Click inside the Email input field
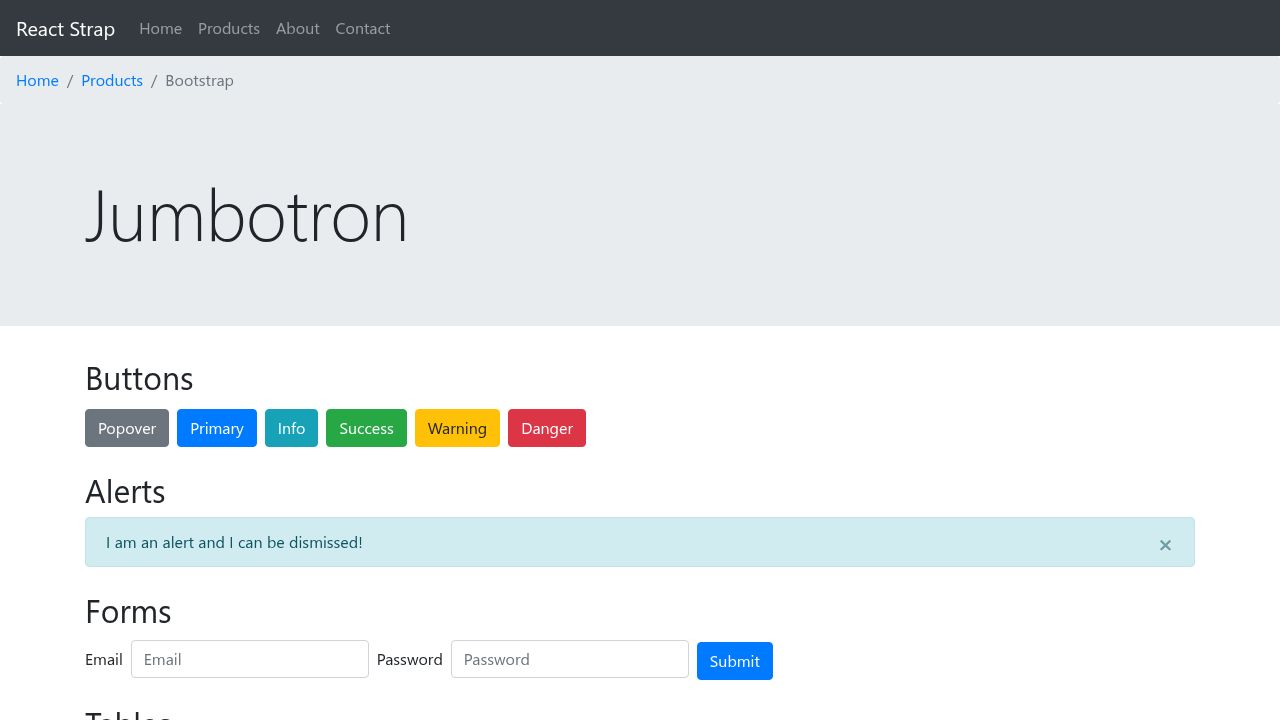This screenshot has width=1280, height=720. [x=250, y=659]
